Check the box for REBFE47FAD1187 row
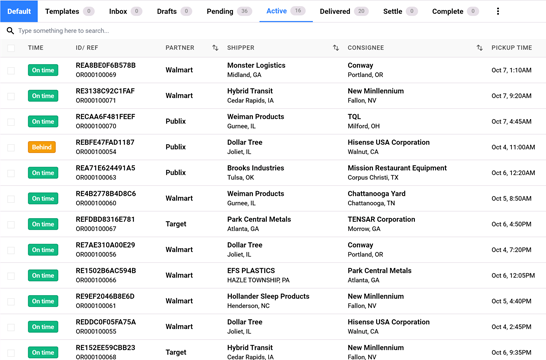Viewport: 546px width, 360px height. 11,147
